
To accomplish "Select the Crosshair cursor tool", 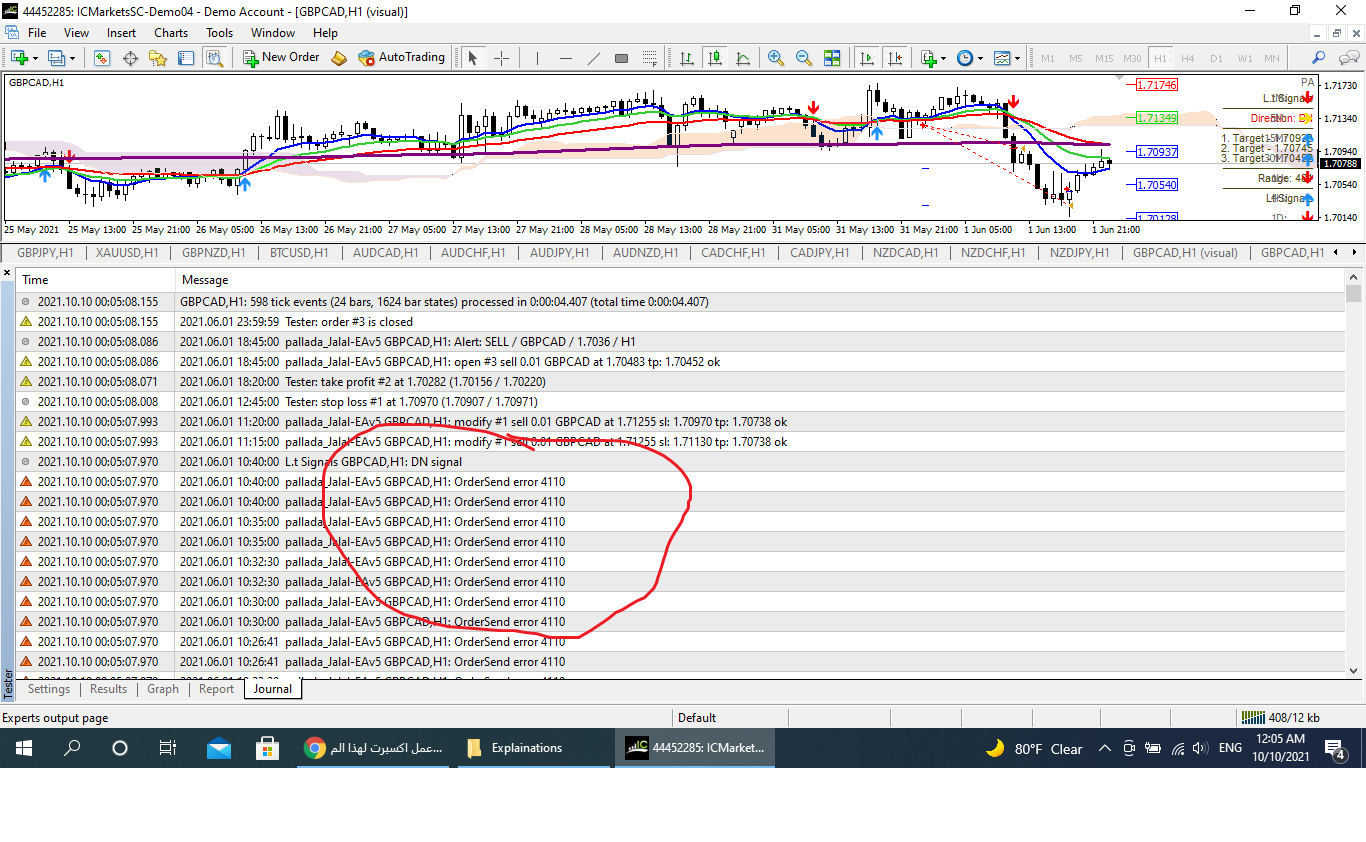I will click(501, 58).
